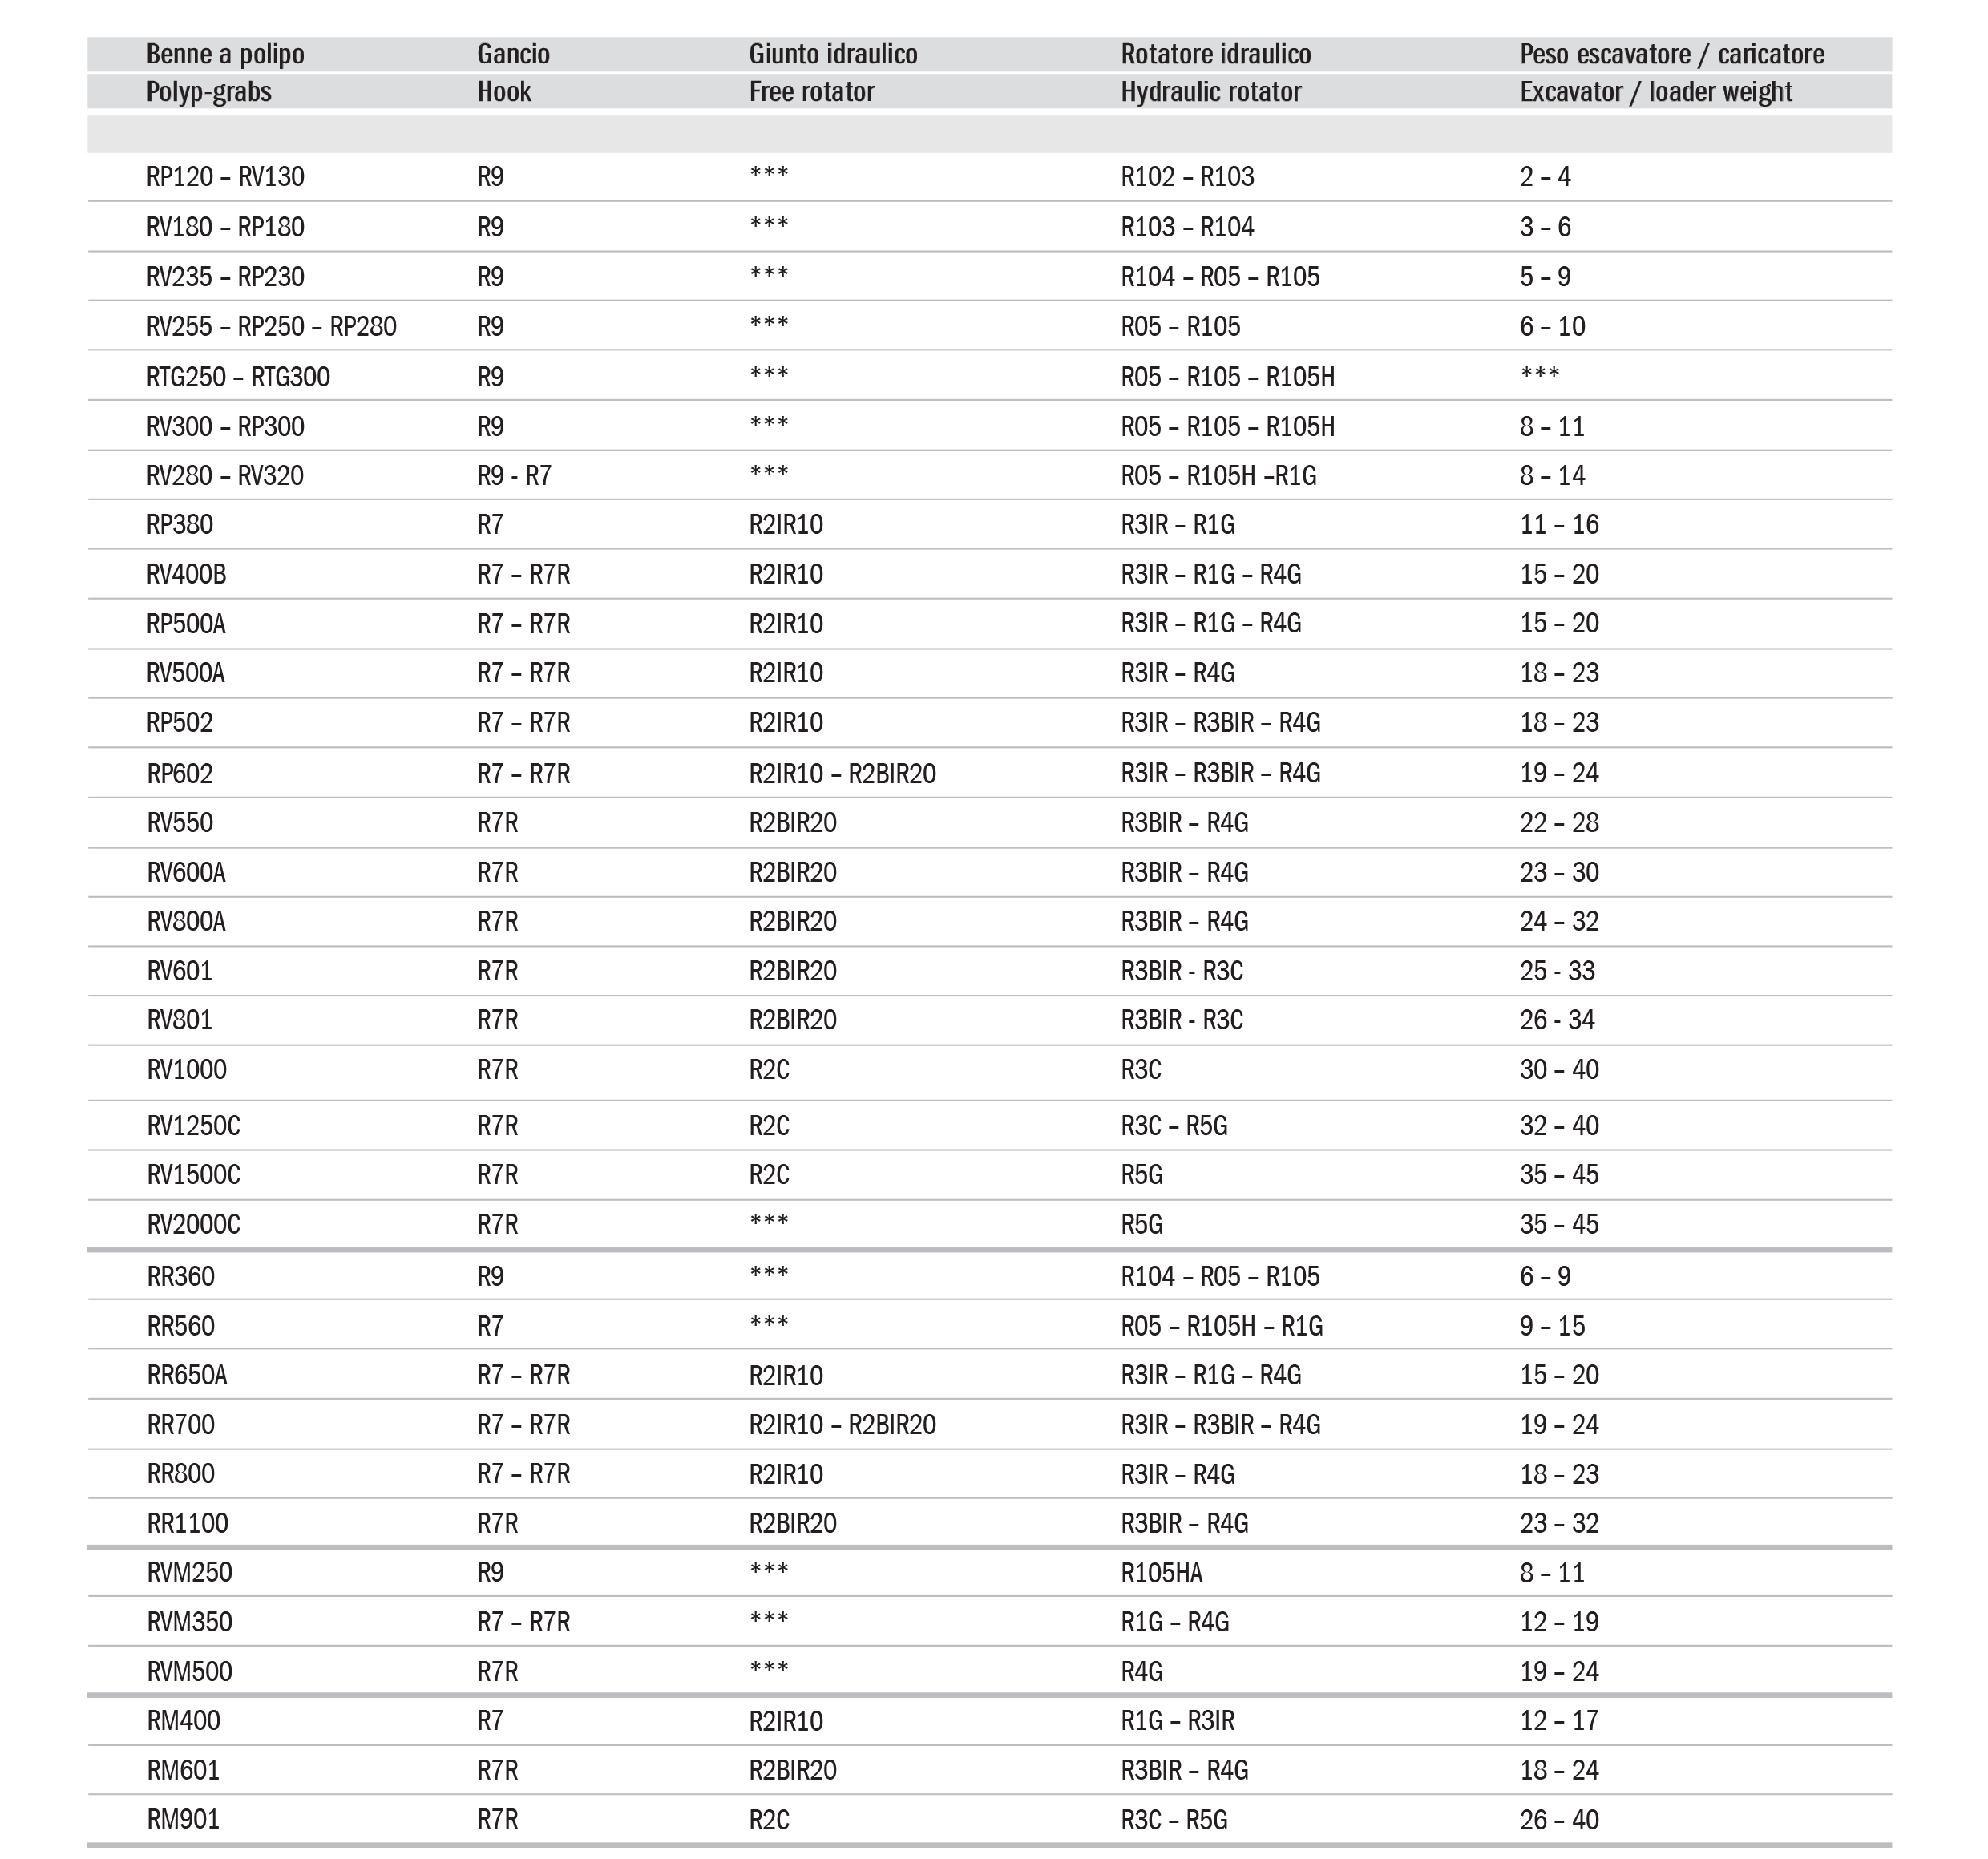Click the 'Hydraulic rotator' column header
This screenshot has height=1859, width=1988.
click(1210, 92)
